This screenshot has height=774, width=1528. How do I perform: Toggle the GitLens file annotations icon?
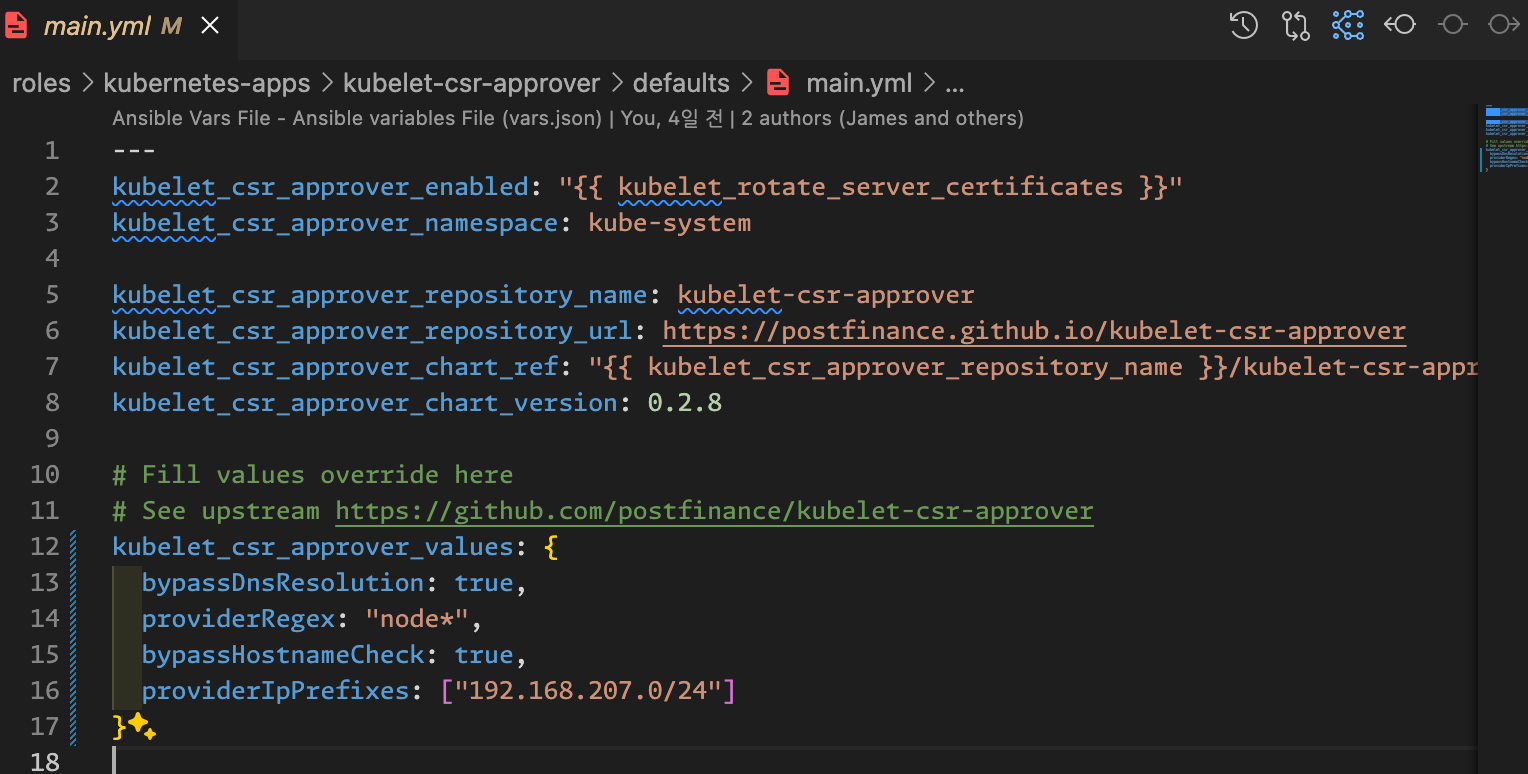[x=1348, y=25]
